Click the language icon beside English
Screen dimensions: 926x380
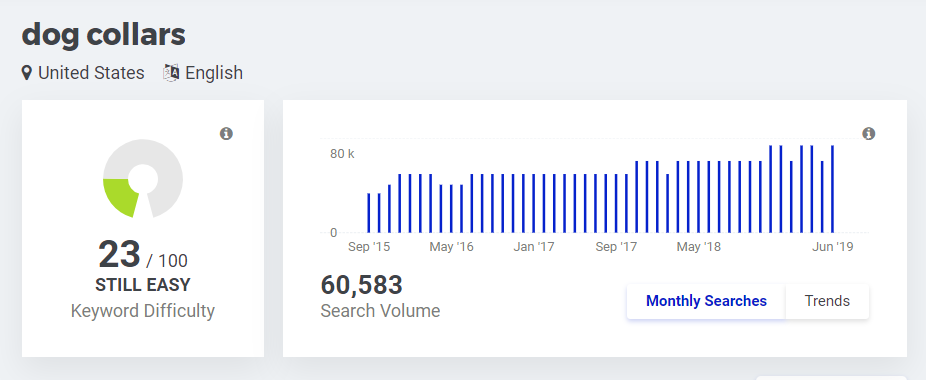point(171,73)
